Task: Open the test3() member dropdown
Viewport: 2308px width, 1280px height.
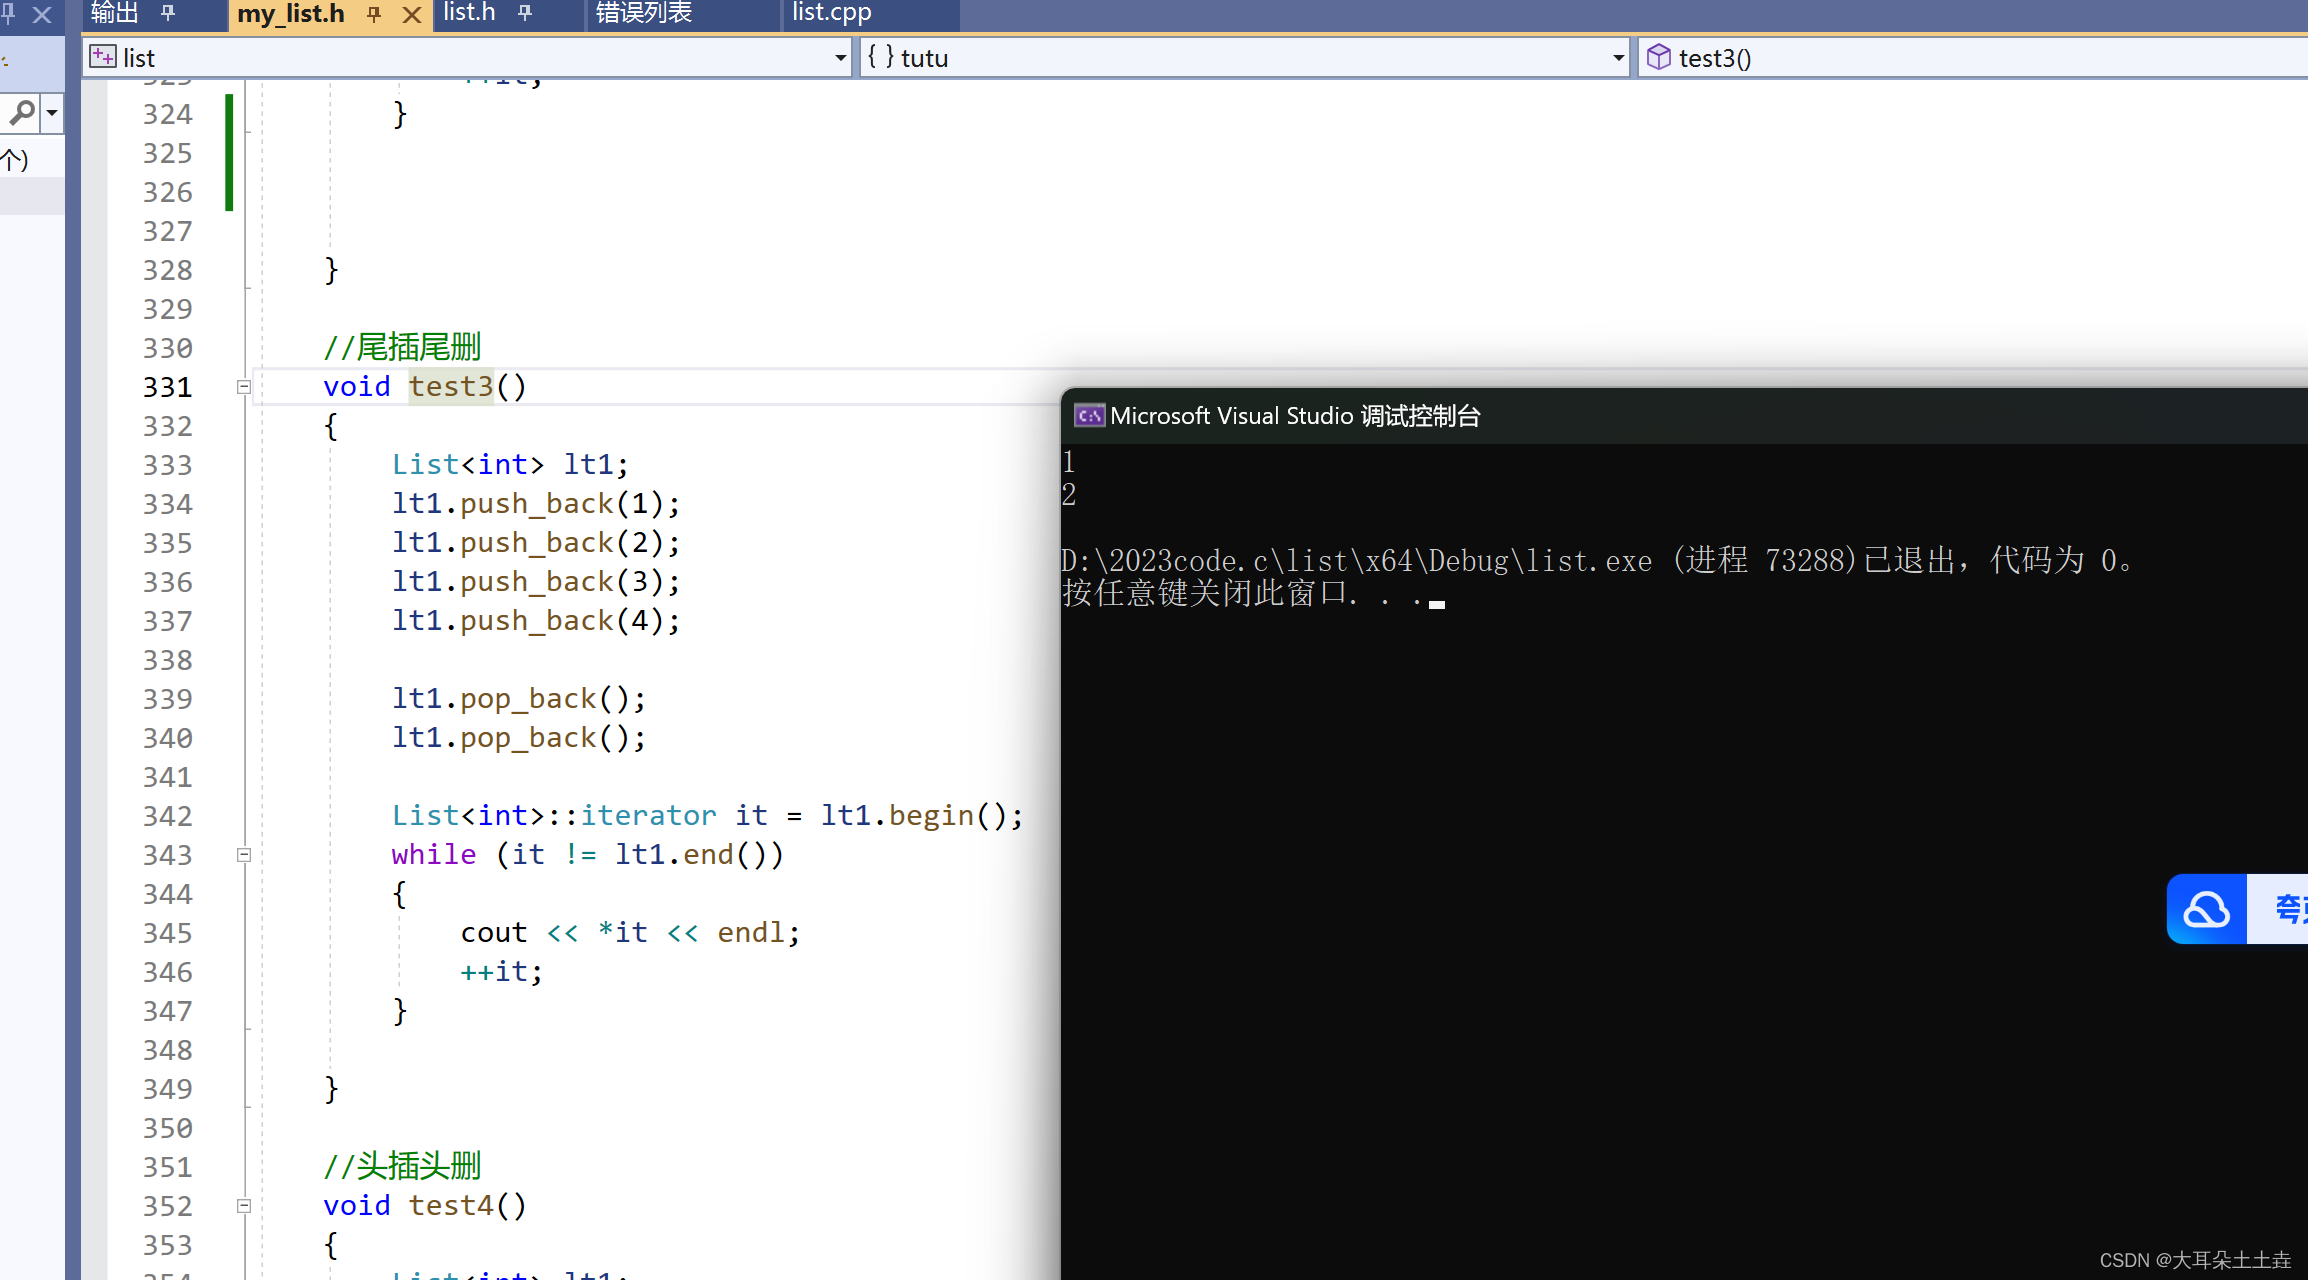Action: coord(1972,58)
